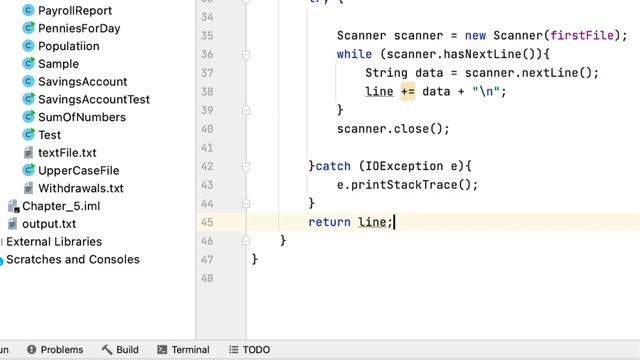
Task: Expand the External Libraries node
Action: pyautogui.click(x=1, y=242)
